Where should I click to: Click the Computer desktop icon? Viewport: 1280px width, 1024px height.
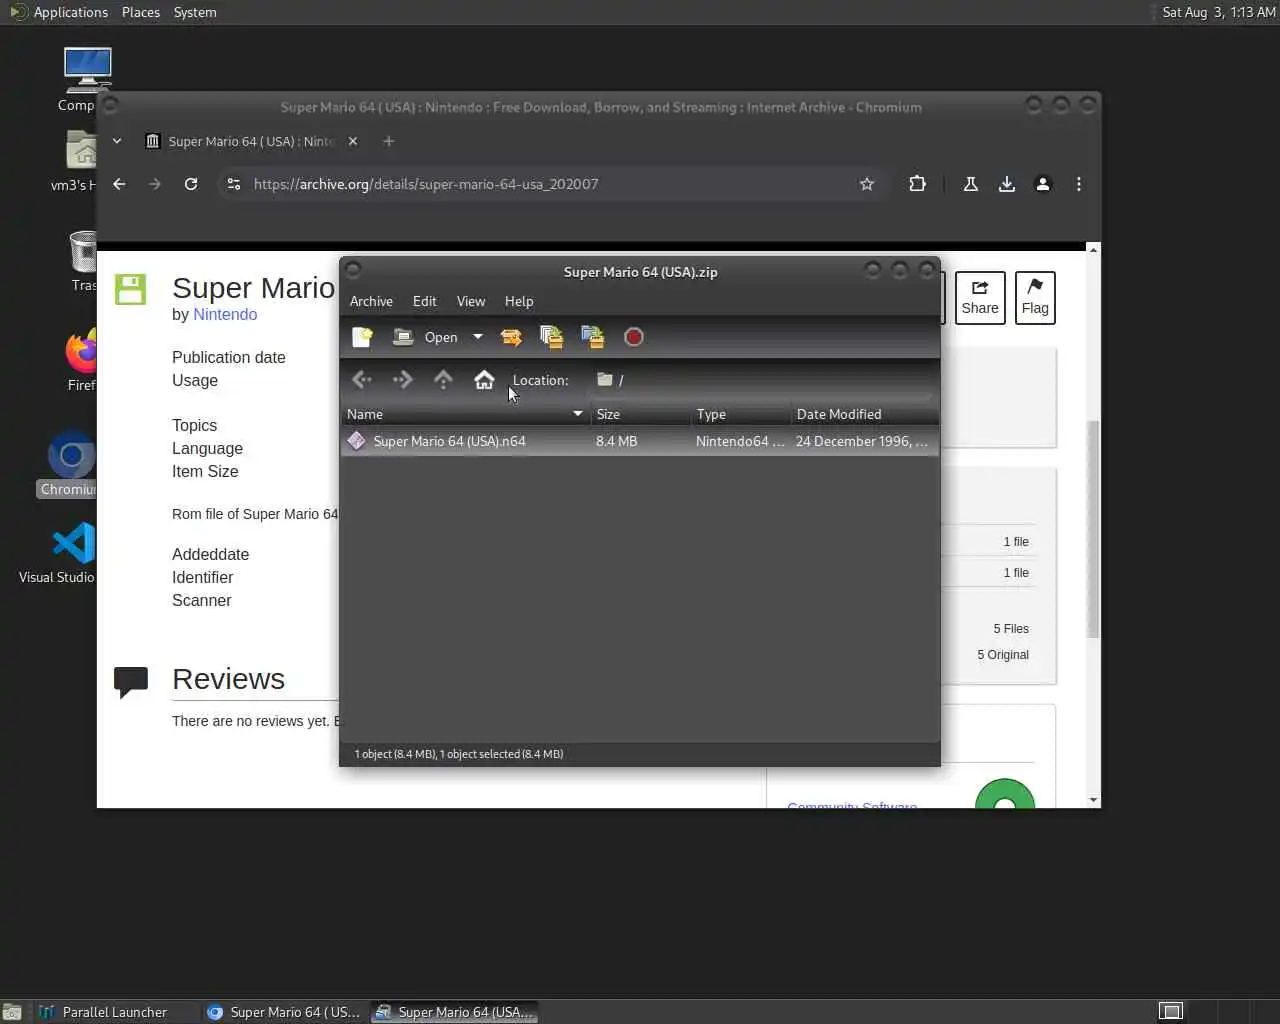[86, 79]
